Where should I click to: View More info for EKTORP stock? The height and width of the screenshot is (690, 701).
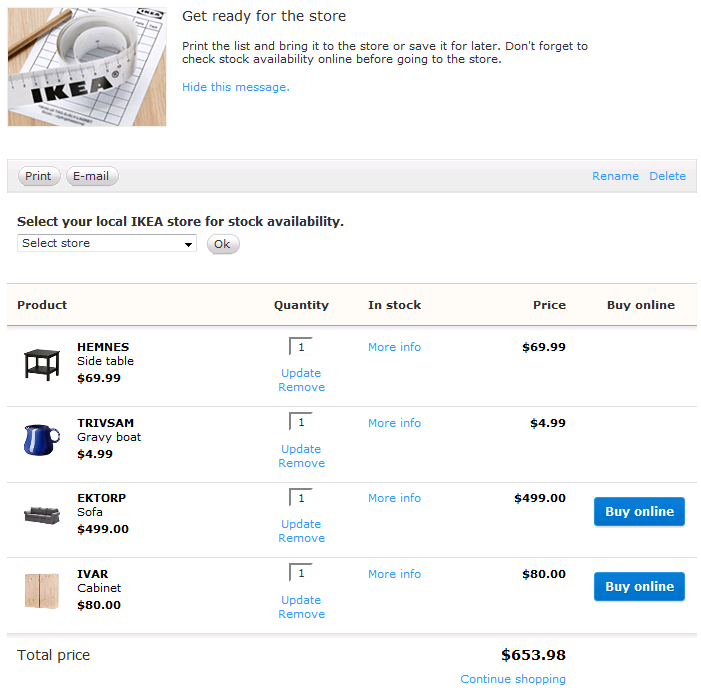394,498
